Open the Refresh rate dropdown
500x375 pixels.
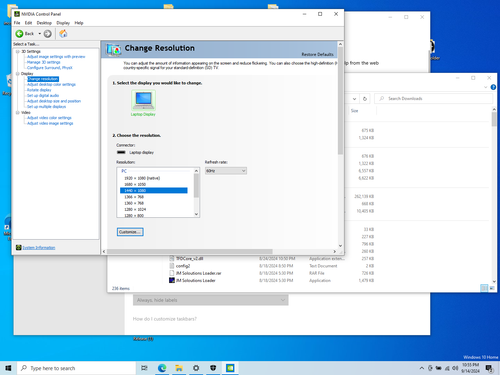coord(226,171)
